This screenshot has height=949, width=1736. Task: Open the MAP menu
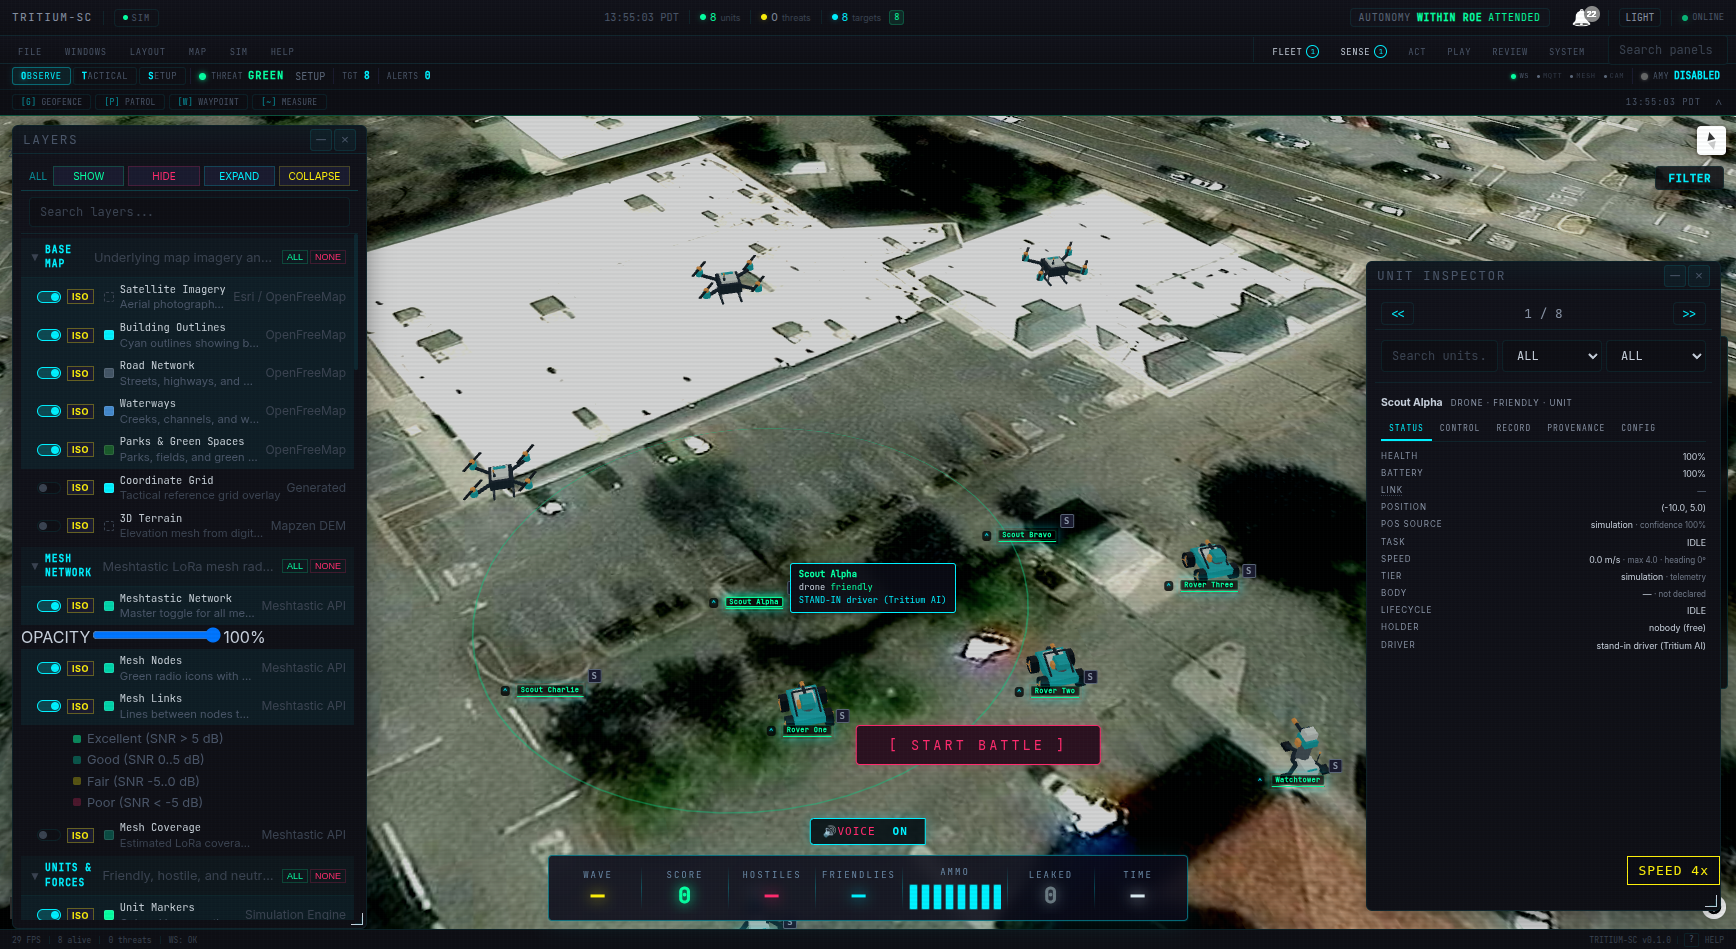(197, 52)
